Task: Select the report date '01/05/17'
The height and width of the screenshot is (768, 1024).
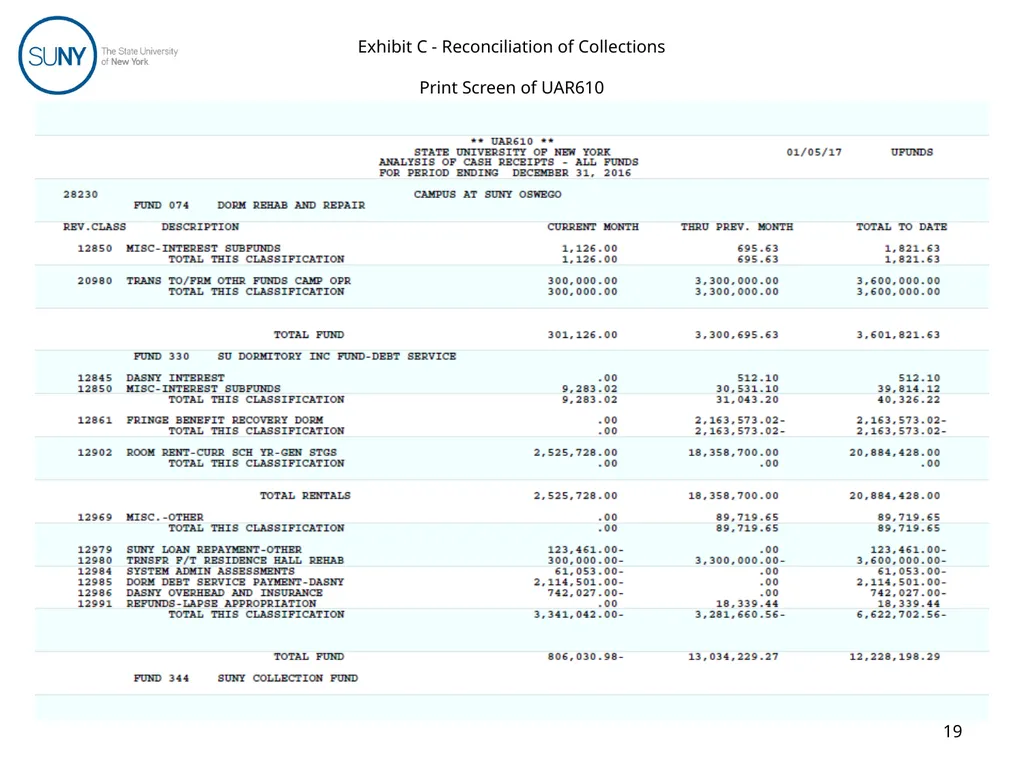Action: coord(814,152)
